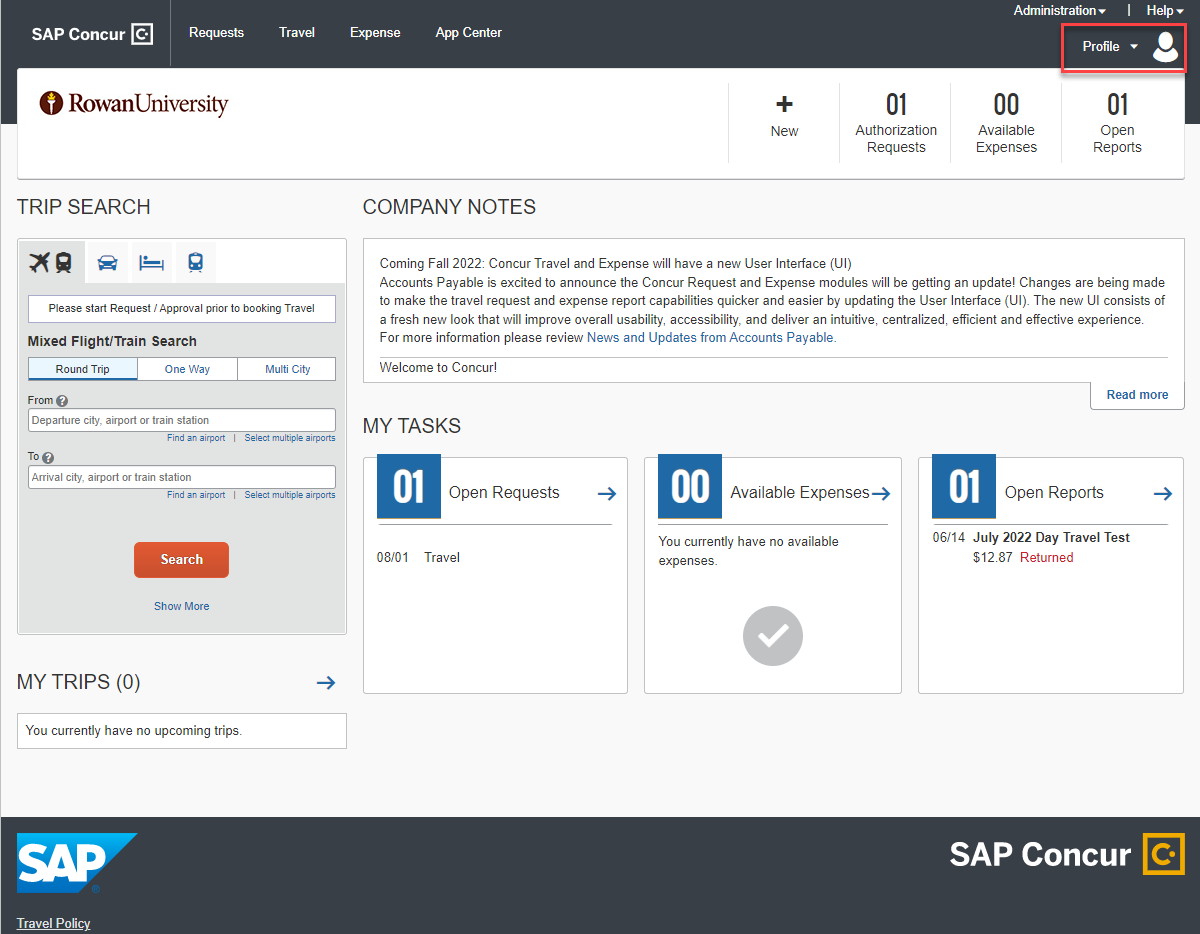Open the Administration dropdown menu

(x=1060, y=11)
